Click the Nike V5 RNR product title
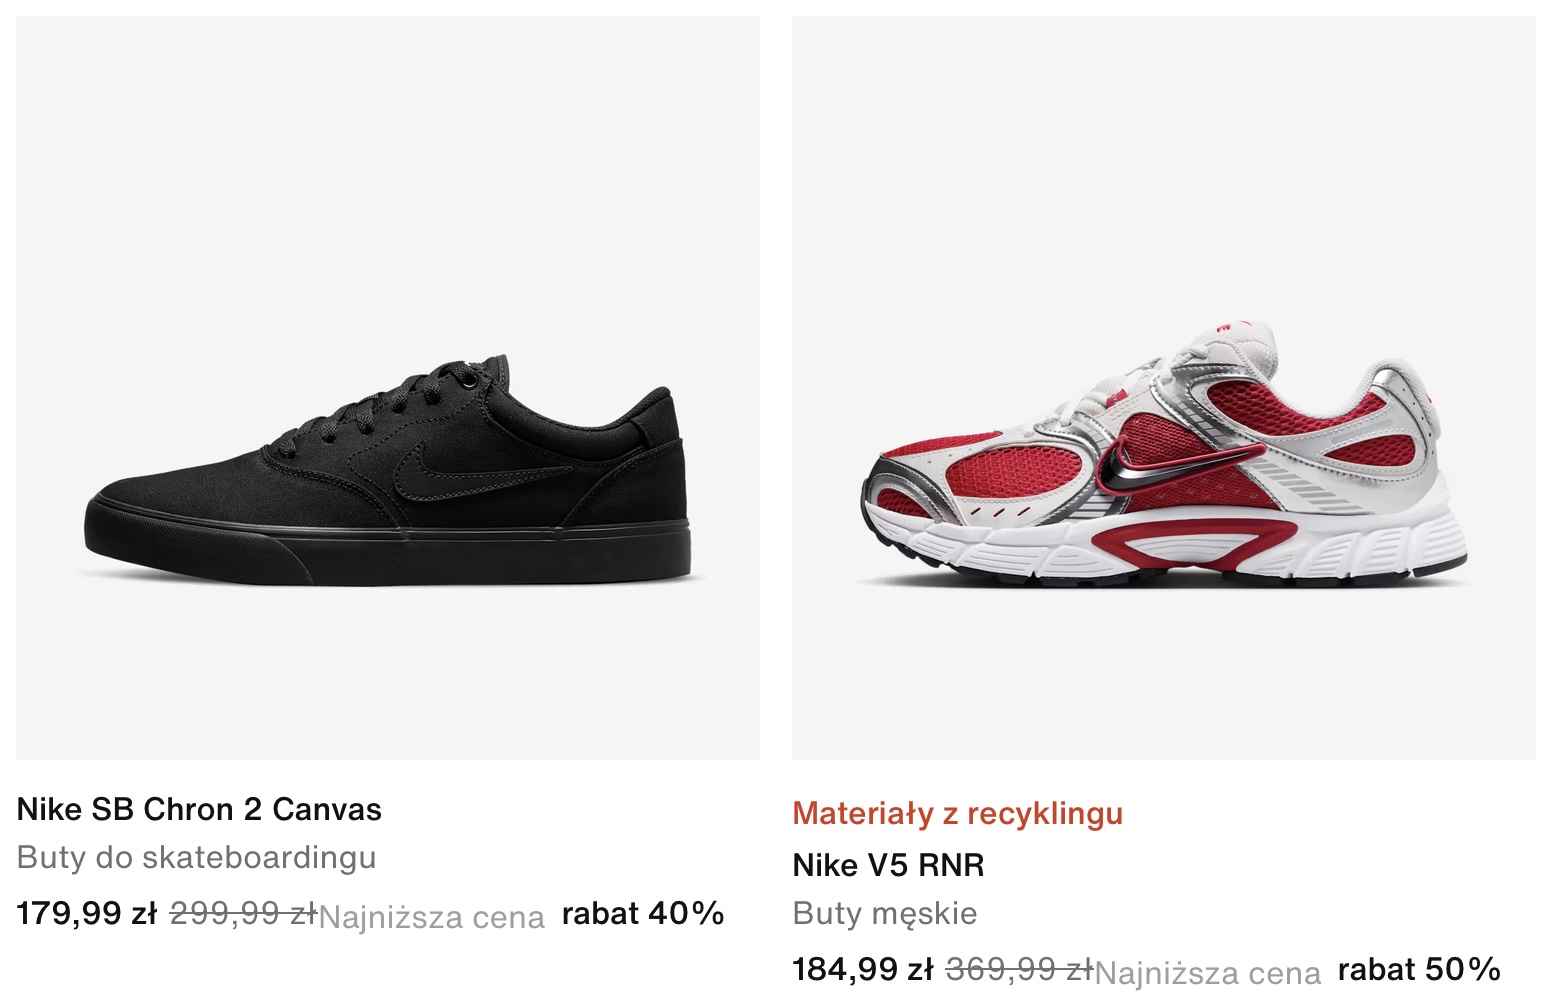1550x1006 pixels. point(888,865)
